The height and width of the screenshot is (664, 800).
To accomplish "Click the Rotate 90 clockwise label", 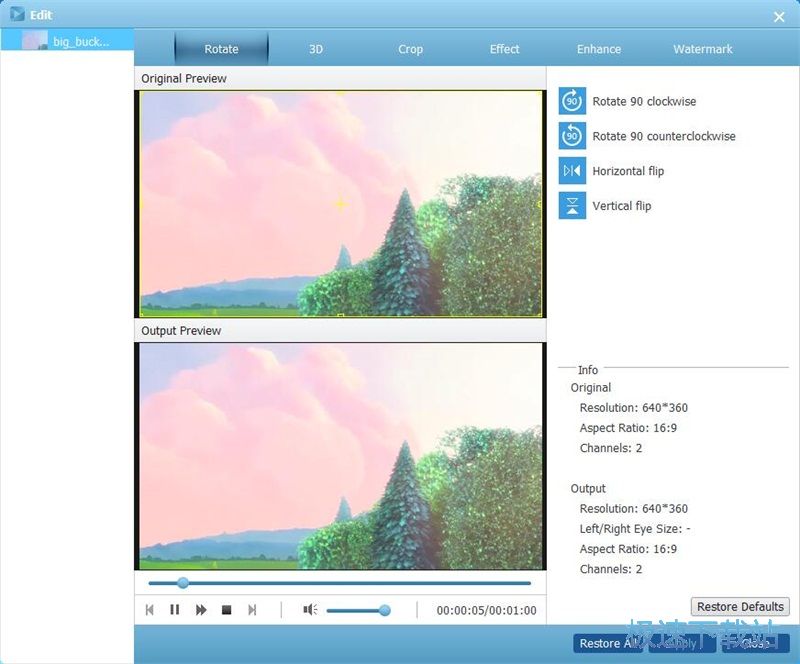I will point(644,101).
